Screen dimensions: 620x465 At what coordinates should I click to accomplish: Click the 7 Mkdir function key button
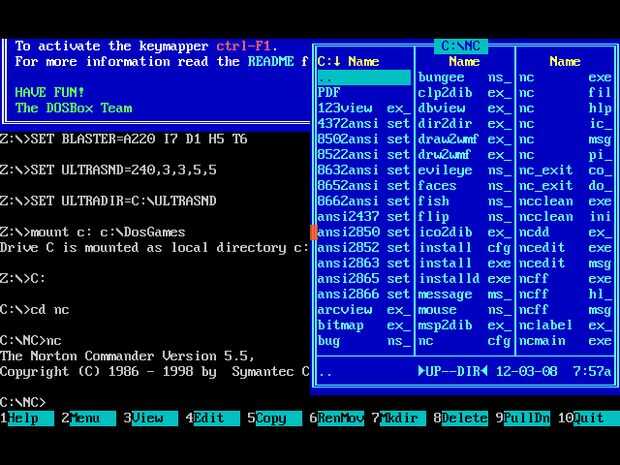pyautogui.click(x=399, y=418)
